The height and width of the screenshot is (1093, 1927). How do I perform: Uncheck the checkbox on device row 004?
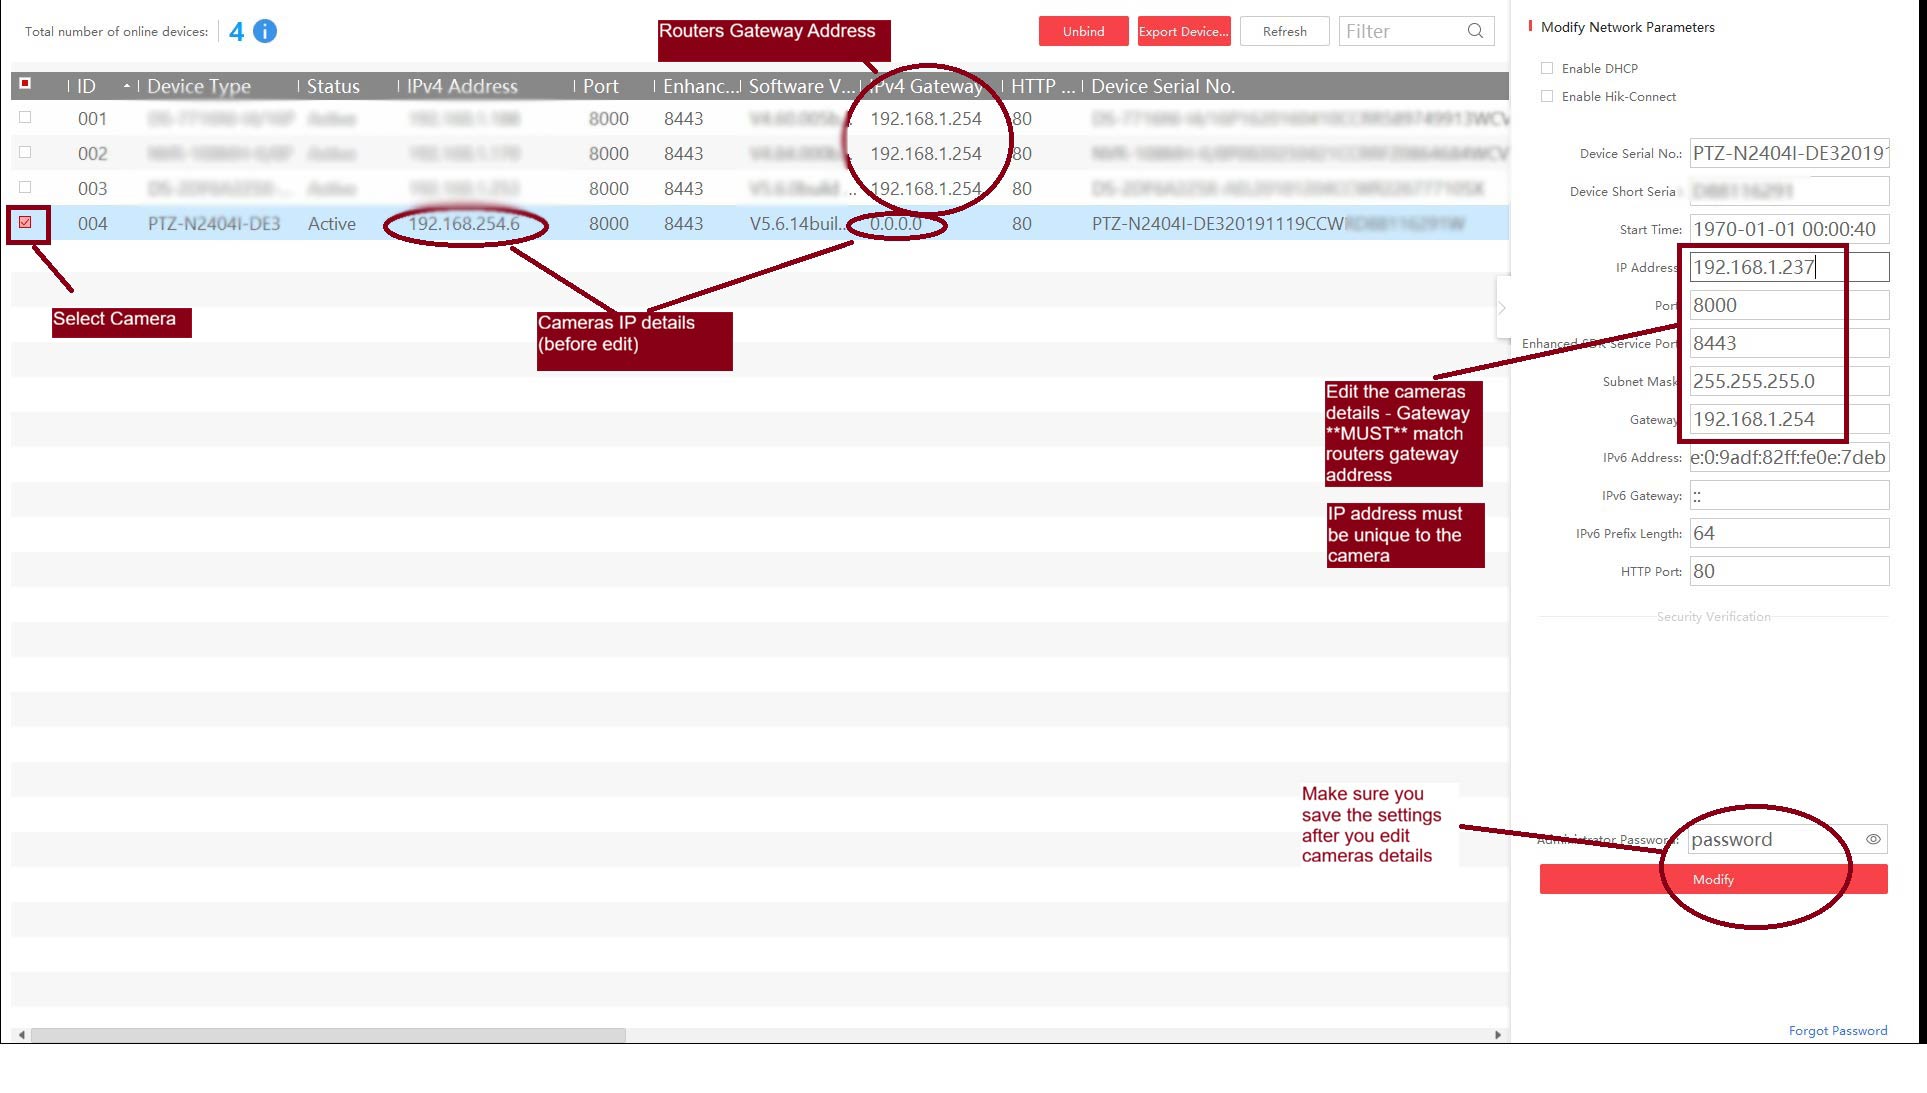pos(26,223)
